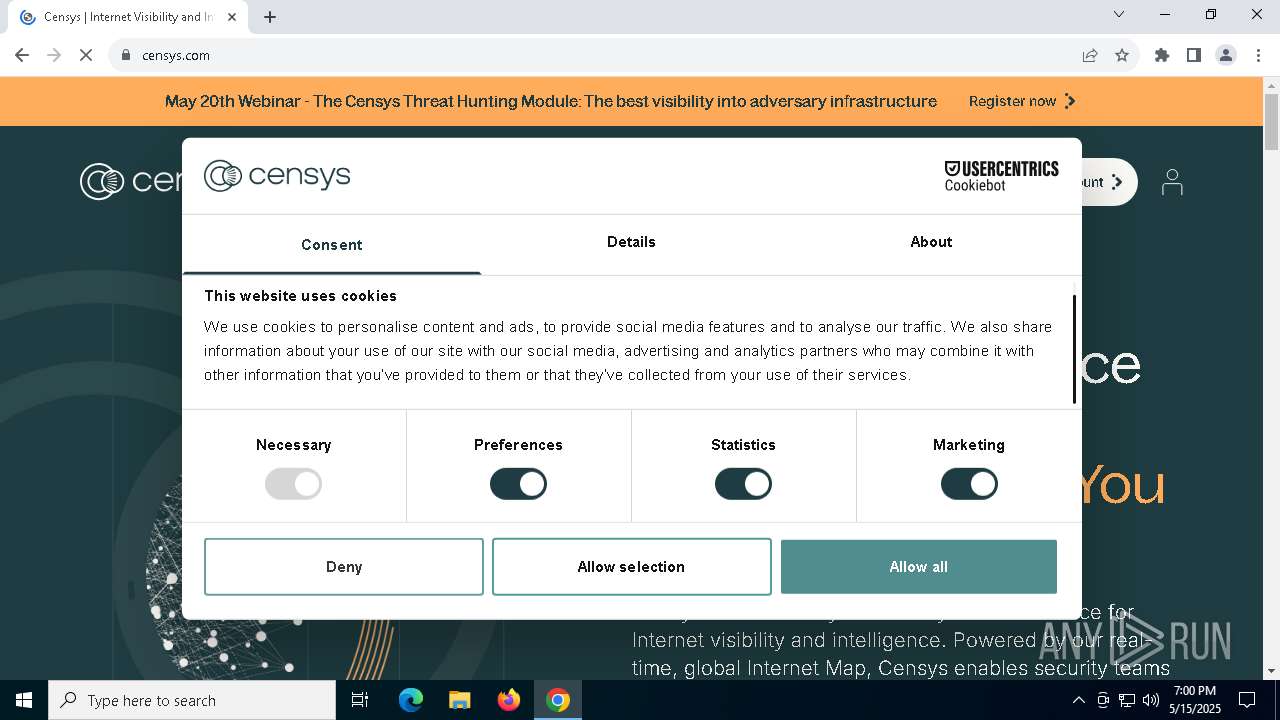Image resolution: width=1280 pixels, height=720 pixels.
Task: Close the Censys browser tab
Action: pyautogui.click(x=233, y=17)
